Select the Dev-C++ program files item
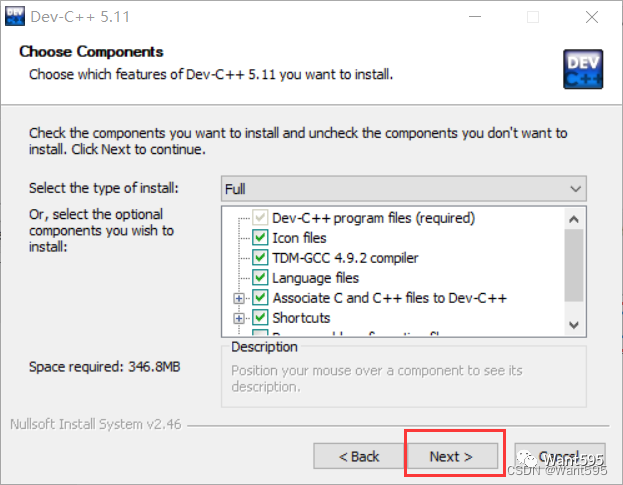This screenshot has width=623, height=485. (373, 218)
